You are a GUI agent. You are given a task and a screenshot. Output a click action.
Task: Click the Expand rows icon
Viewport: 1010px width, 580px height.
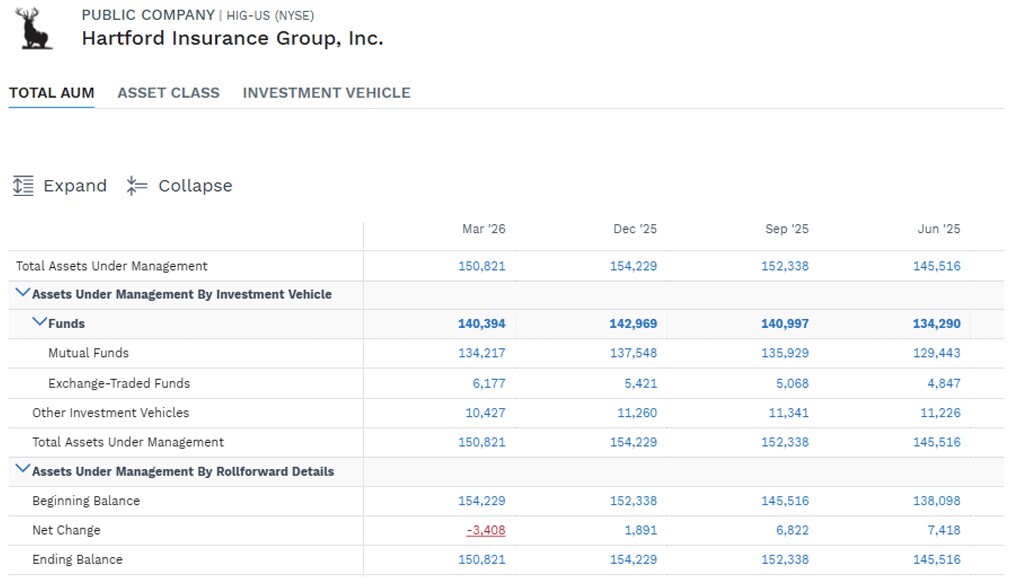[23, 186]
